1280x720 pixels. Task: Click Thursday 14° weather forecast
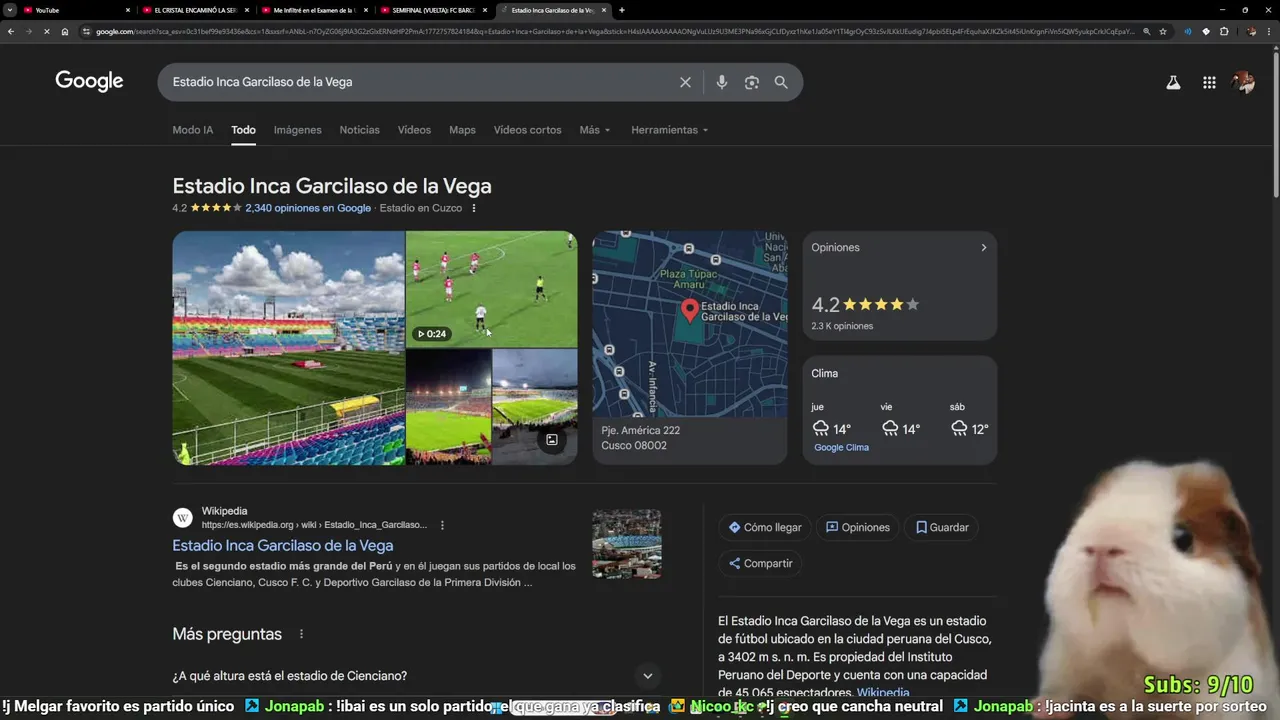coord(831,421)
